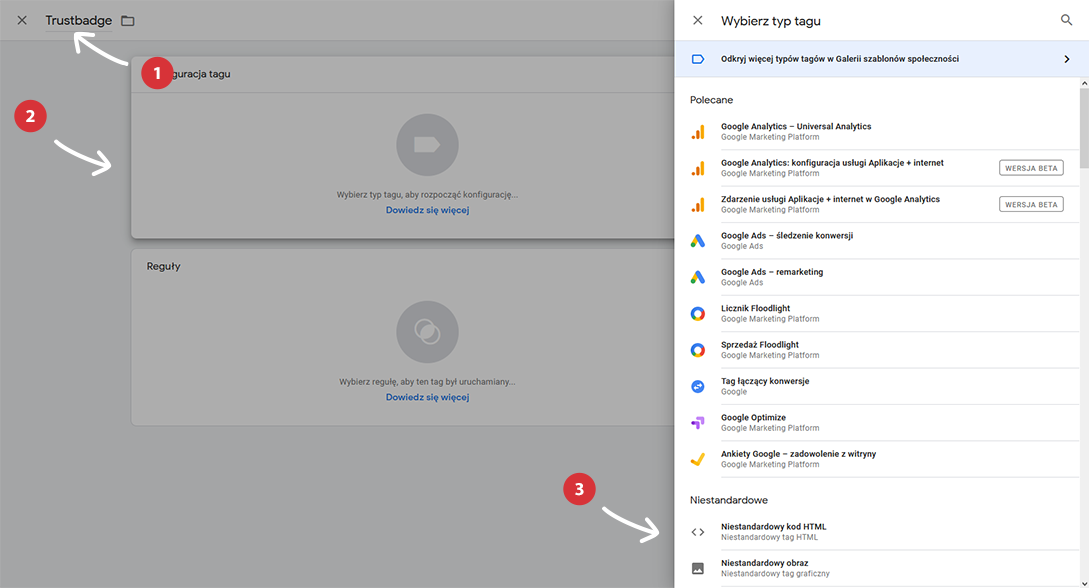Click Google Ads icon for remarketing
The width and height of the screenshot is (1089, 588).
click(x=698, y=277)
